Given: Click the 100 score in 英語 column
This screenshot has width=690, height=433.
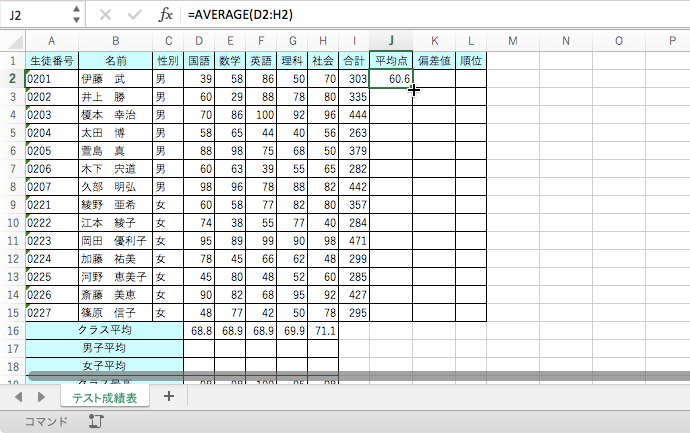Looking at the screenshot, I should [261, 115].
